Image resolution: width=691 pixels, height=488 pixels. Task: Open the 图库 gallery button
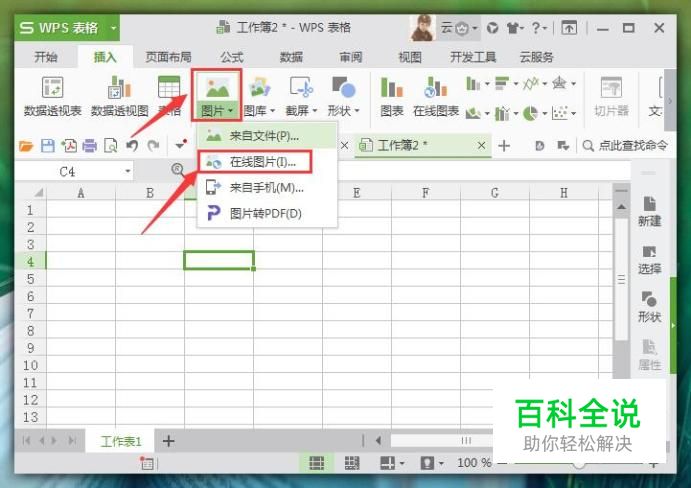click(x=259, y=97)
